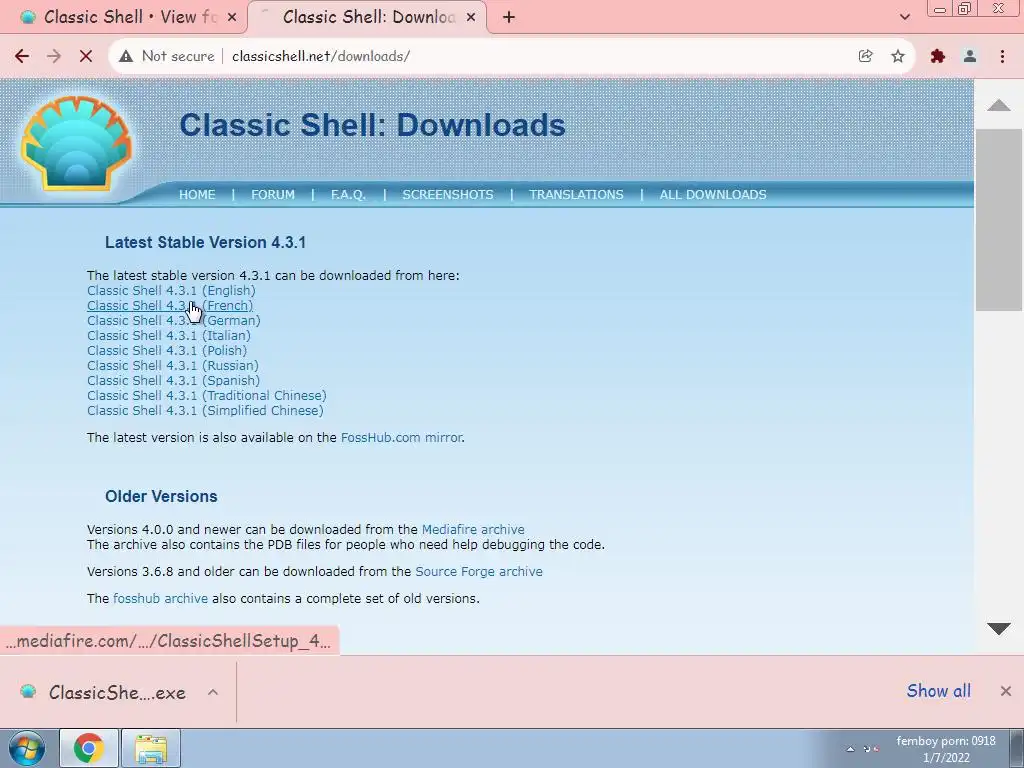Click the taskbar clock and date
The height and width of the screenshot is (768, 1024).
tap(946, 749)
